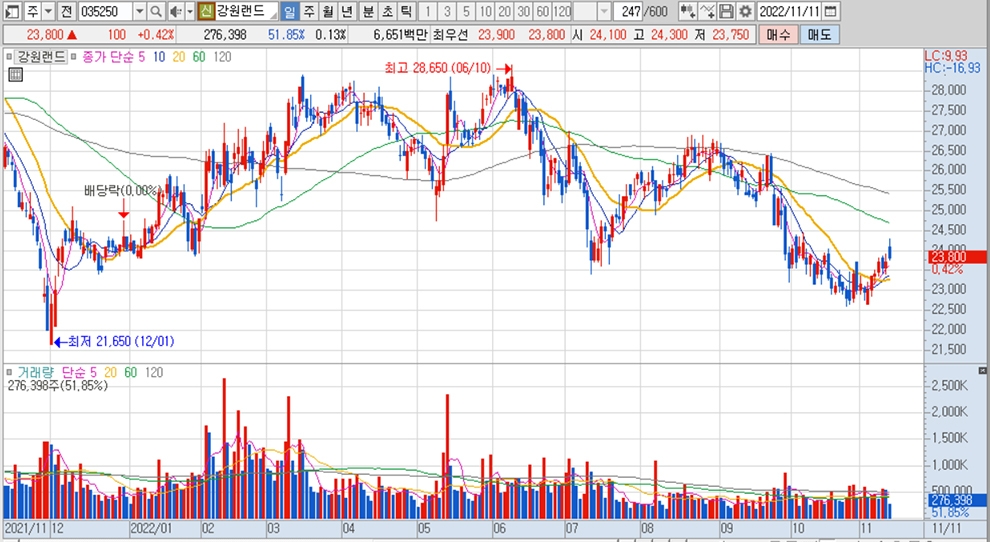Expand the dropdown next to speaker icon

click(189, 11)
